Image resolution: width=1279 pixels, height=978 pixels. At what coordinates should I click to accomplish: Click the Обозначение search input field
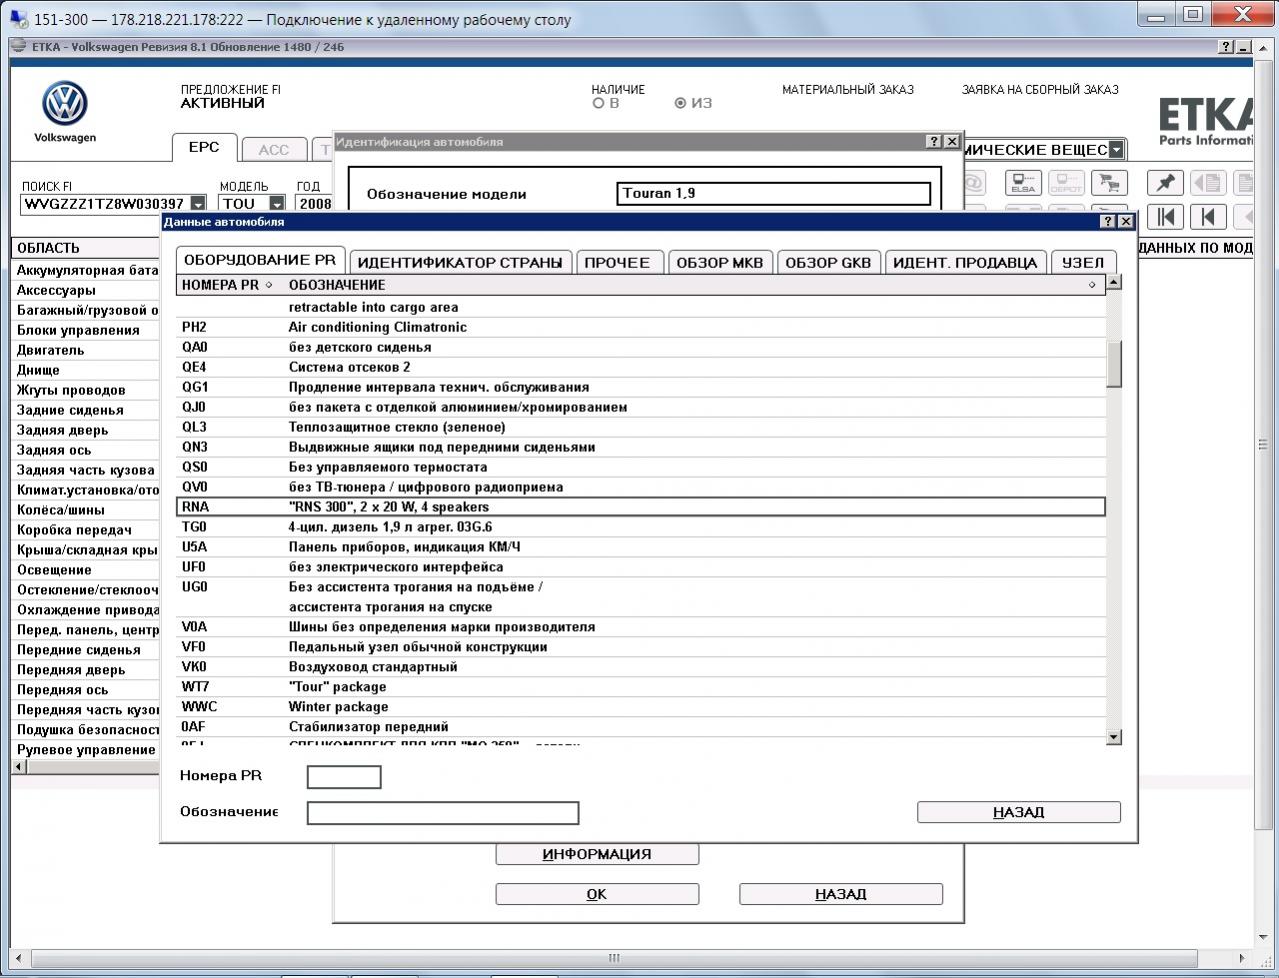tap(443, 813)
